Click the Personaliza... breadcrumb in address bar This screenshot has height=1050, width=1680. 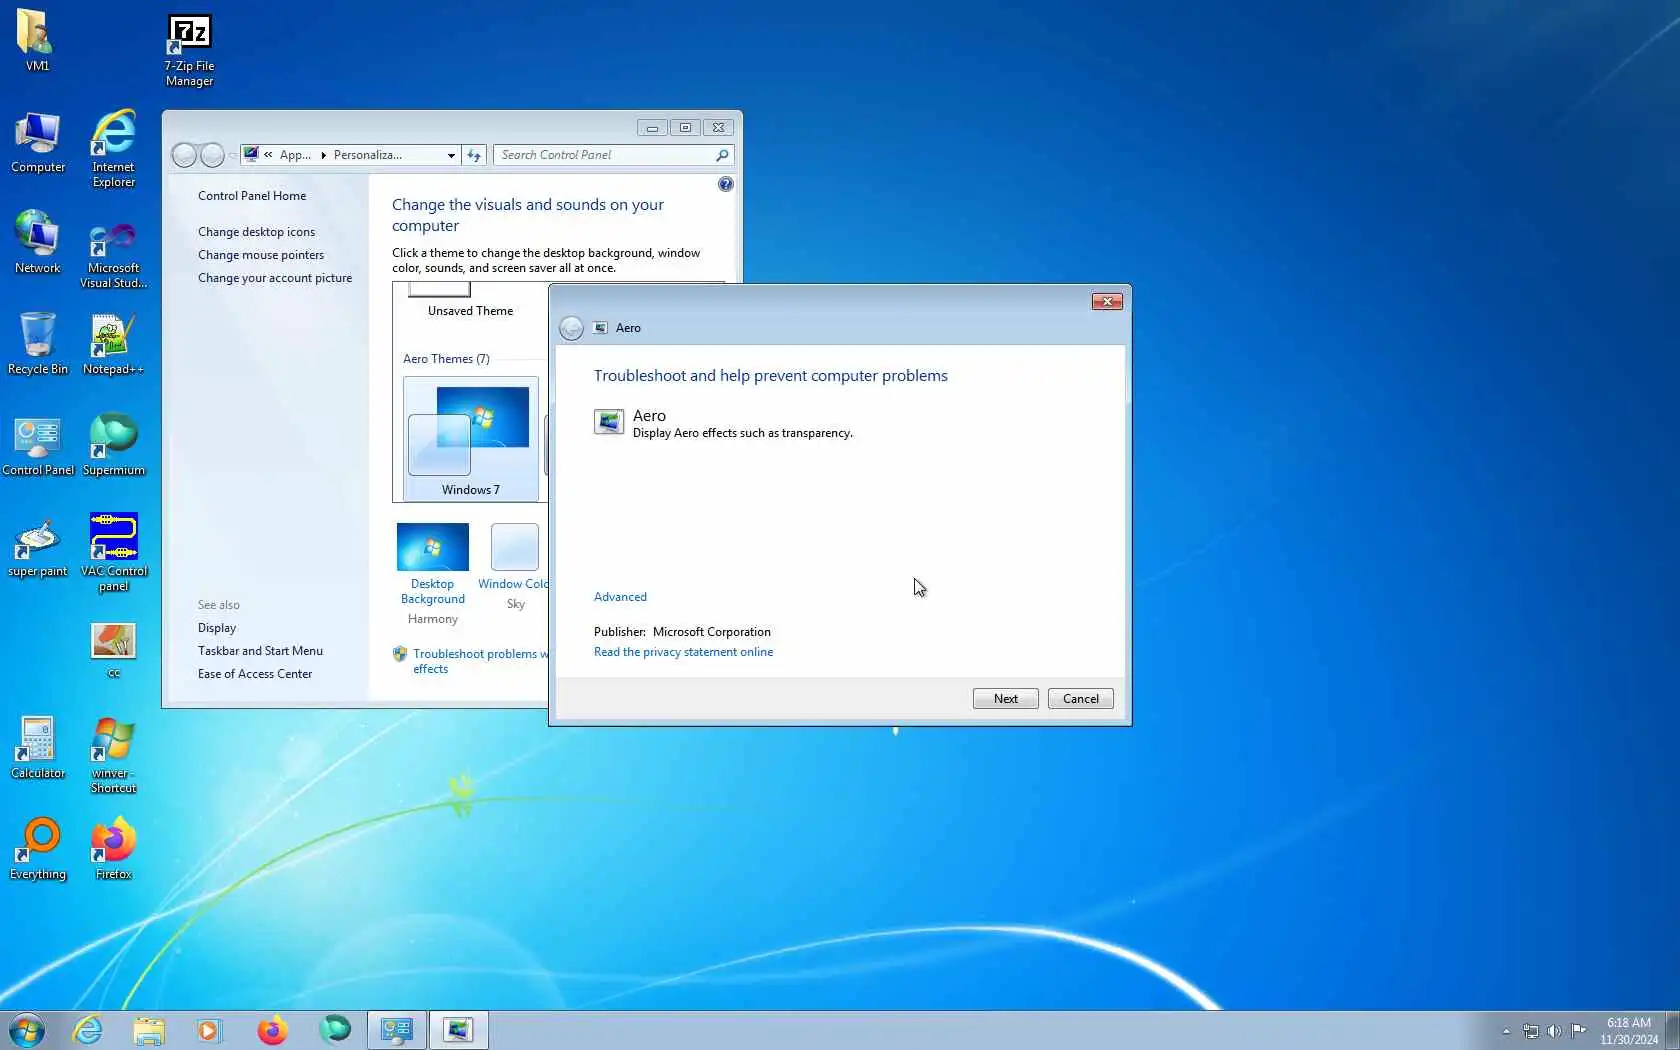[x=367, y=155]
